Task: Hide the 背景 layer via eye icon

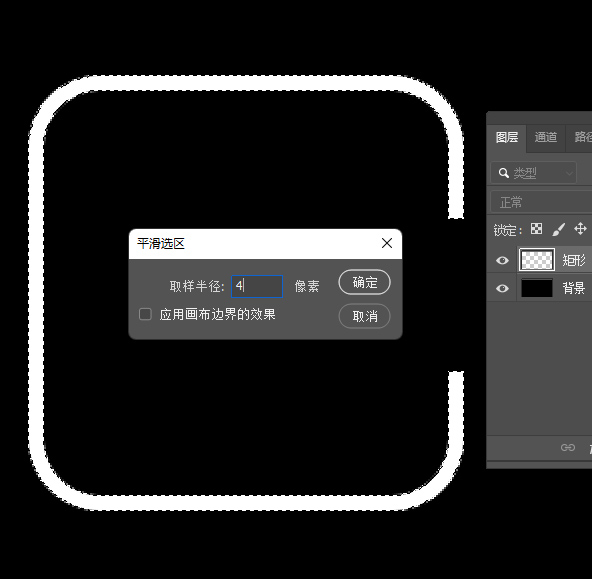Action: pyautogui.click(x=502, y=288)
